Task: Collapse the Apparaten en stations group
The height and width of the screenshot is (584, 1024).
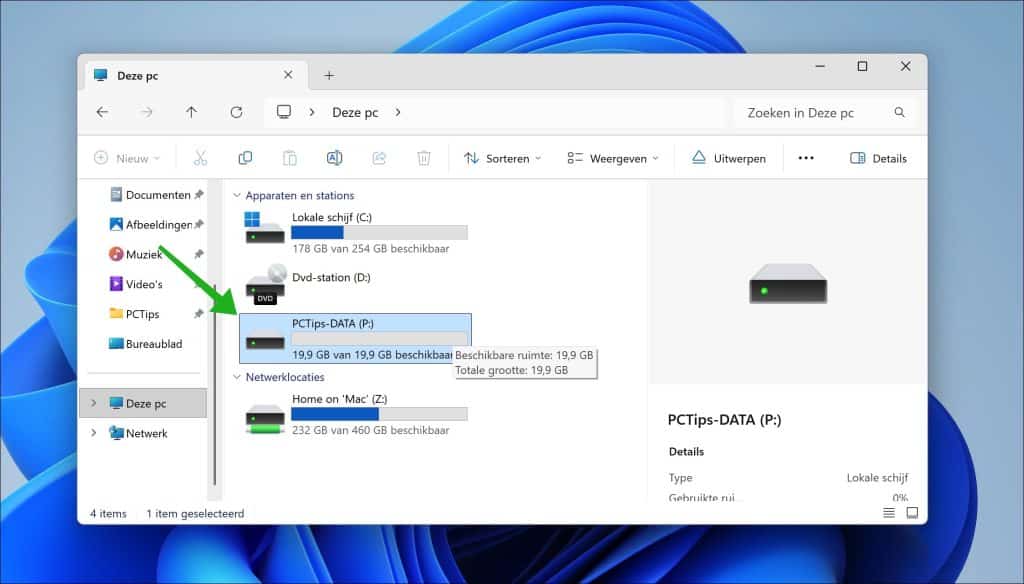Action: tap(237, 196)
